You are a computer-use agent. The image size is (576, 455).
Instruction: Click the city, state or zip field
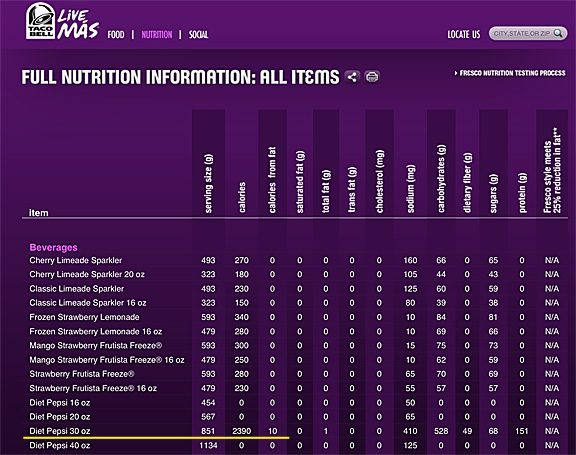(528, 33)
